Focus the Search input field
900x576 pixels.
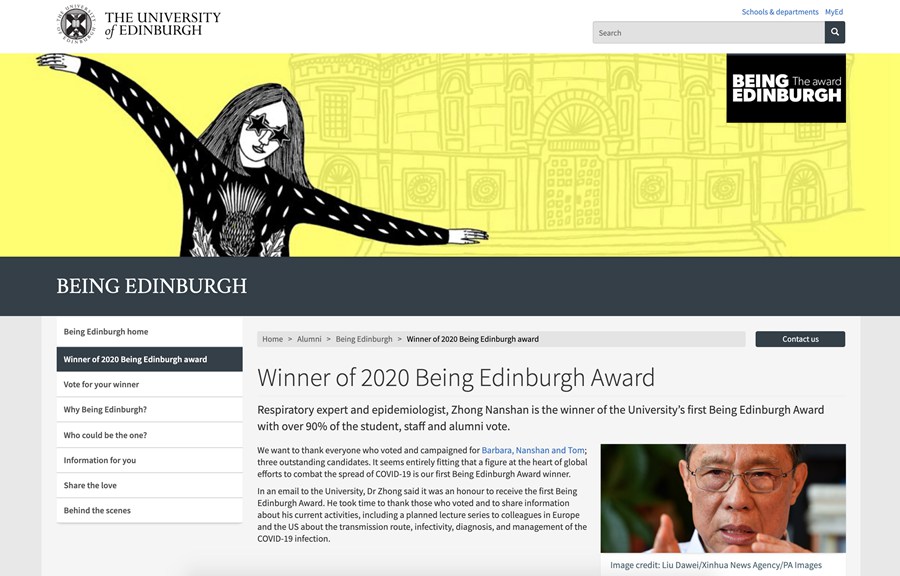tap(708, 33)
